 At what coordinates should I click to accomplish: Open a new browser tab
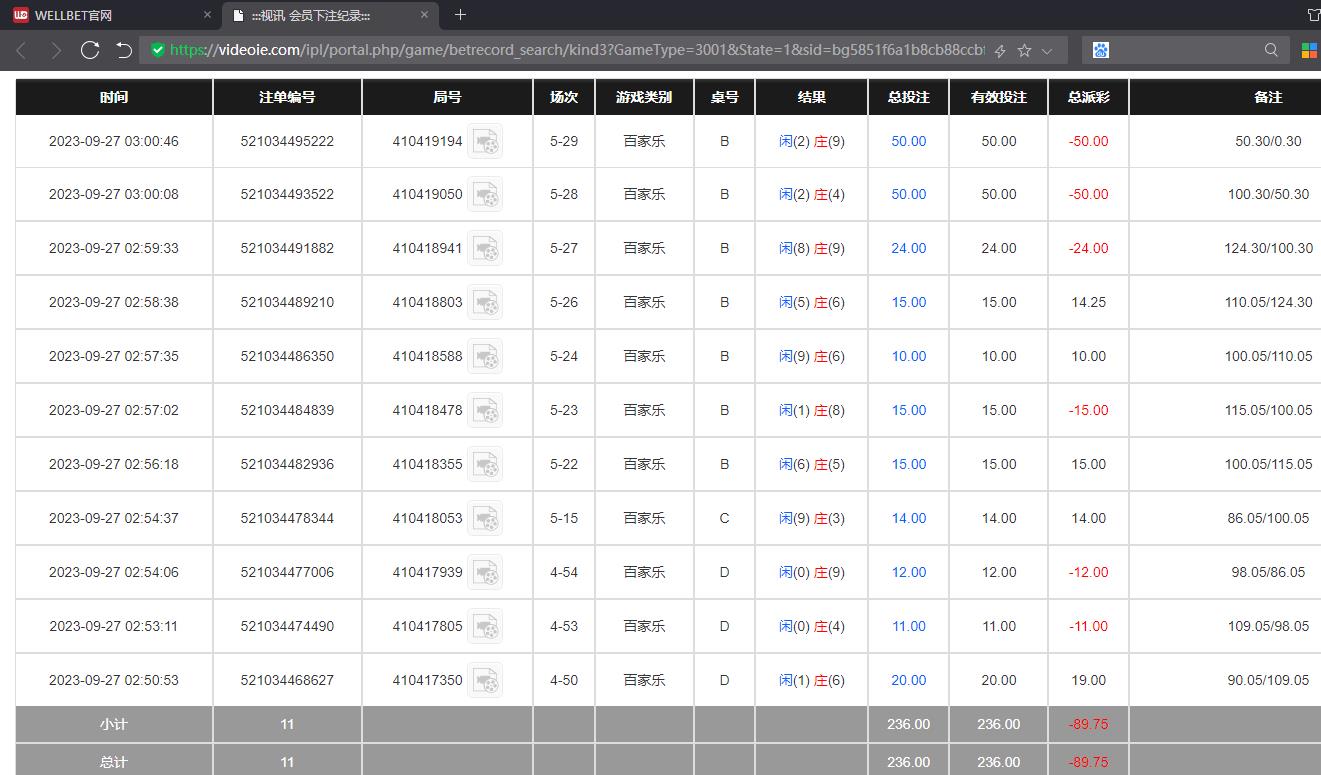[x=460, y=15]
